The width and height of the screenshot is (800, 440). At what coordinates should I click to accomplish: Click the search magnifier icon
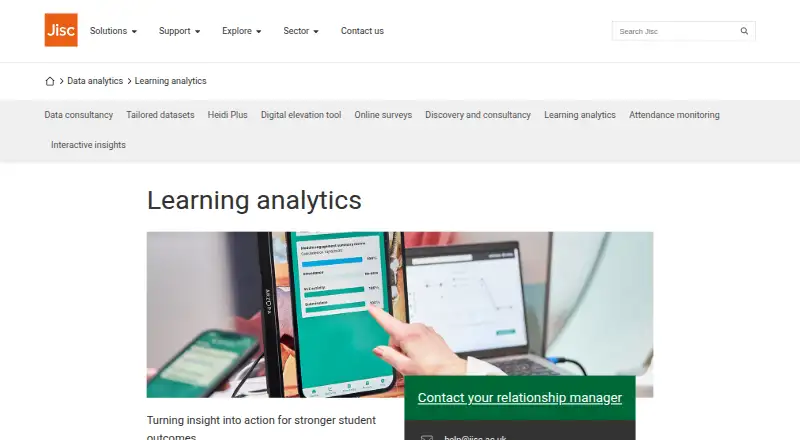[x=744, y=31]
